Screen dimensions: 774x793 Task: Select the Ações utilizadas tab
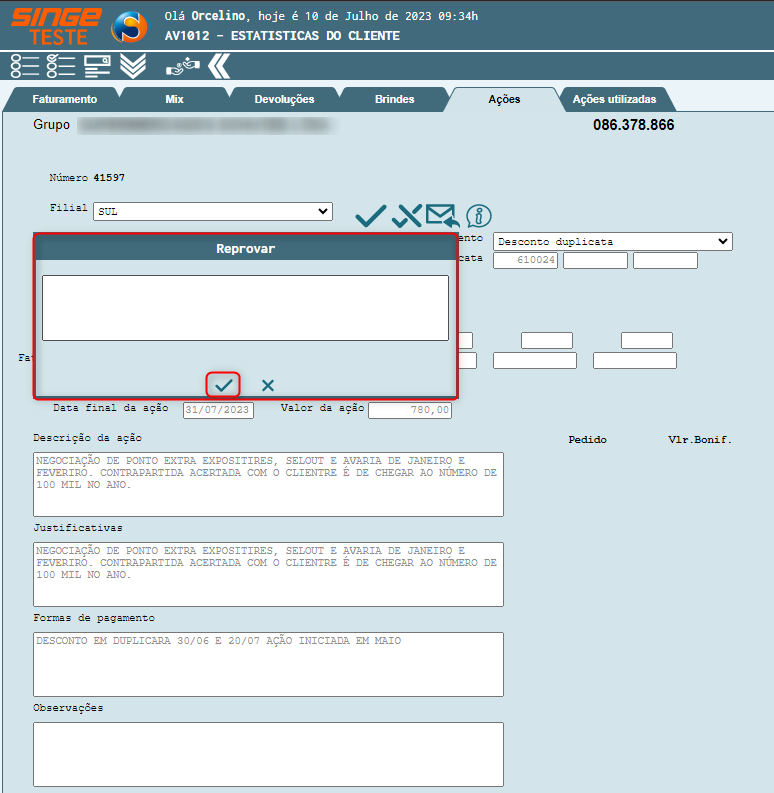(x=614, y=99)
